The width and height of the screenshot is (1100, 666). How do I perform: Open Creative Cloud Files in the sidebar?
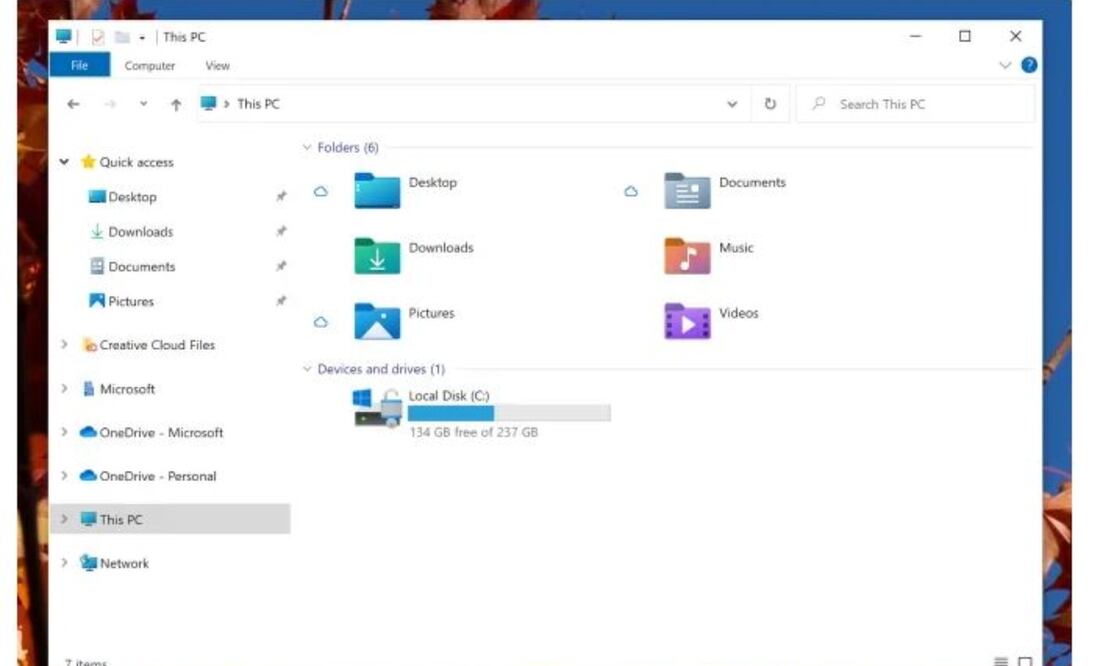[156, 344]
